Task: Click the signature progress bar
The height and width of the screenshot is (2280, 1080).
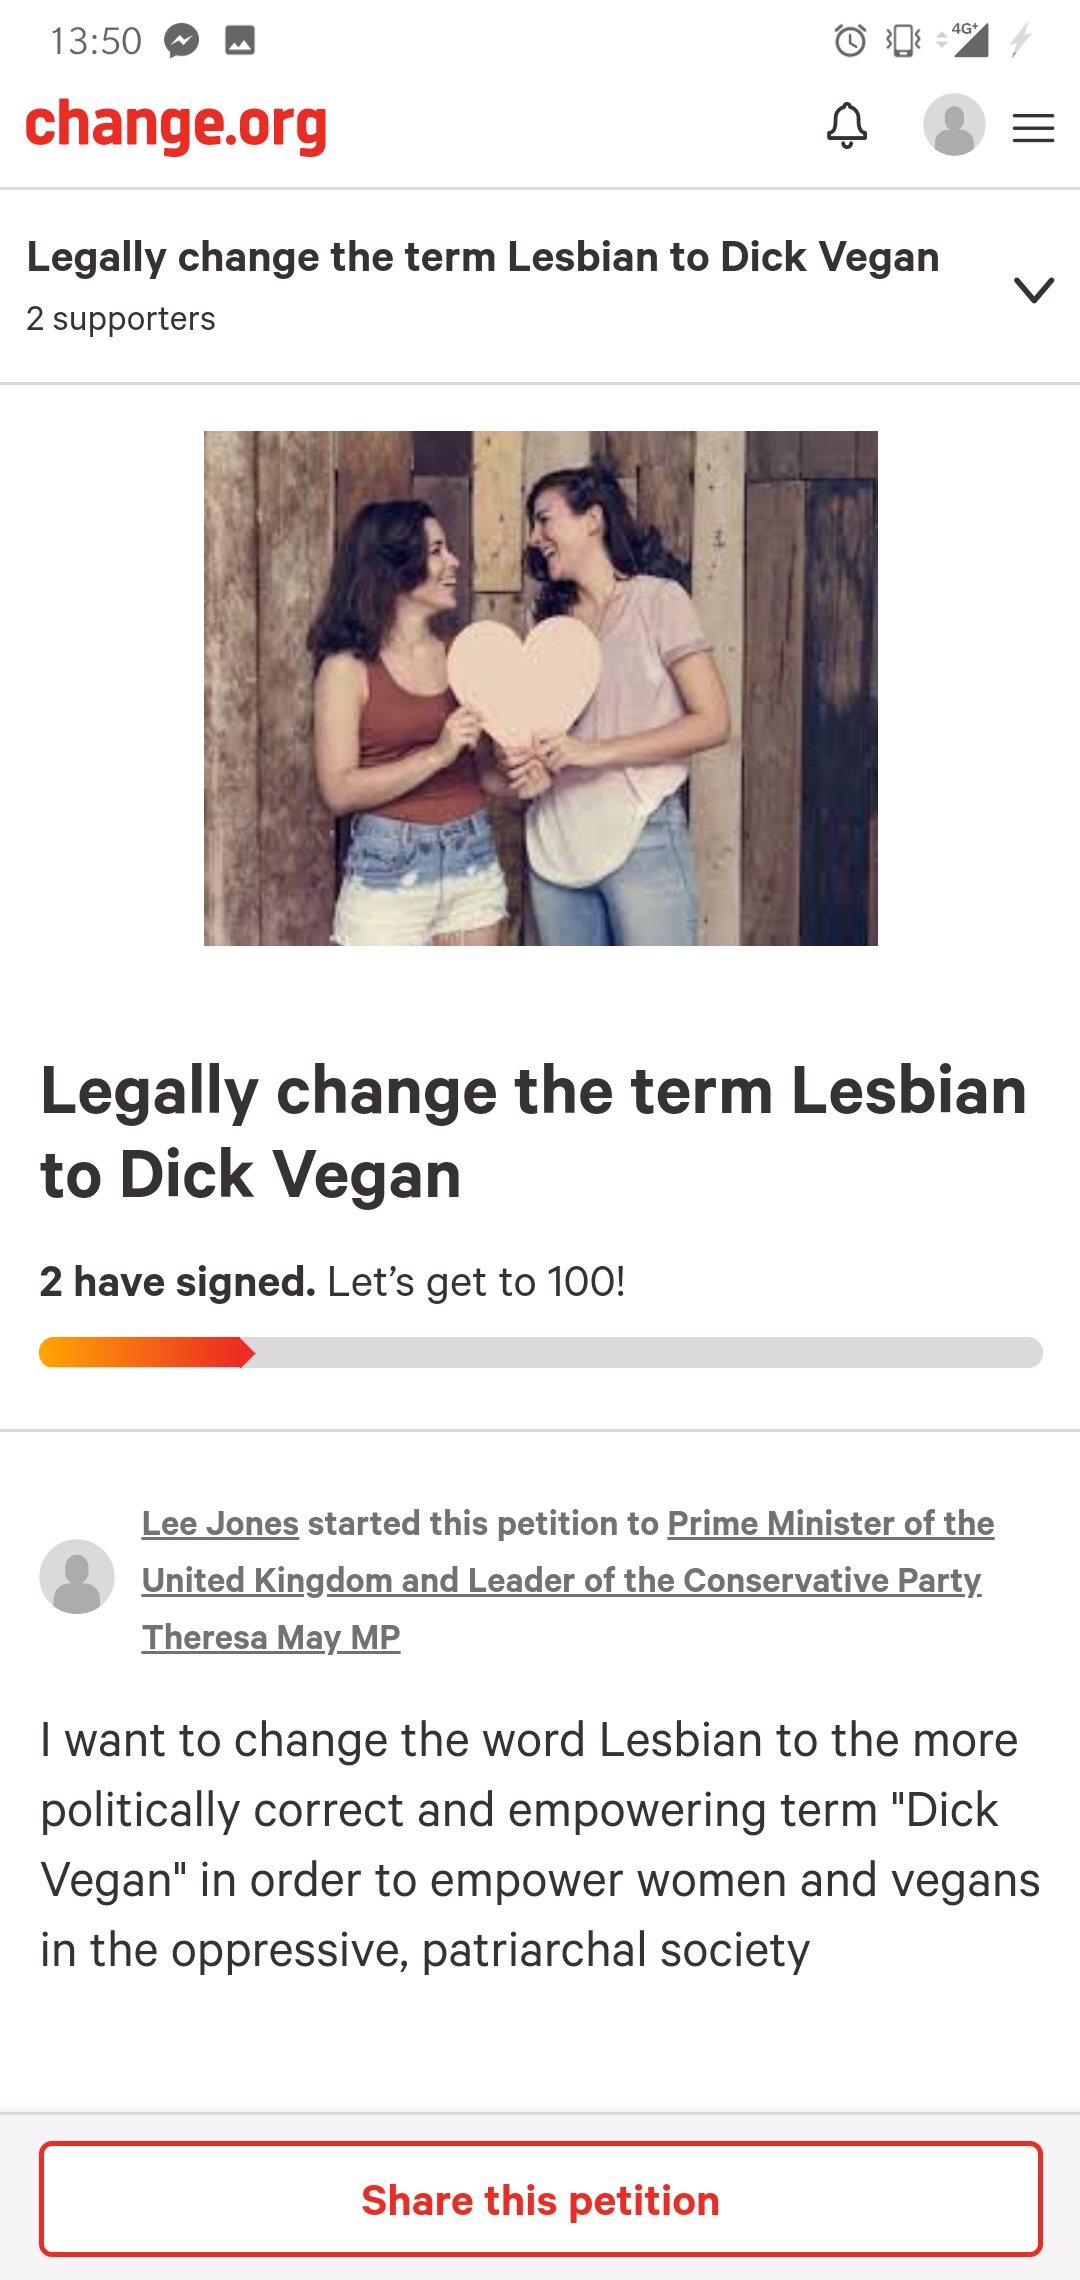Action: click(x=540, y=1352)
